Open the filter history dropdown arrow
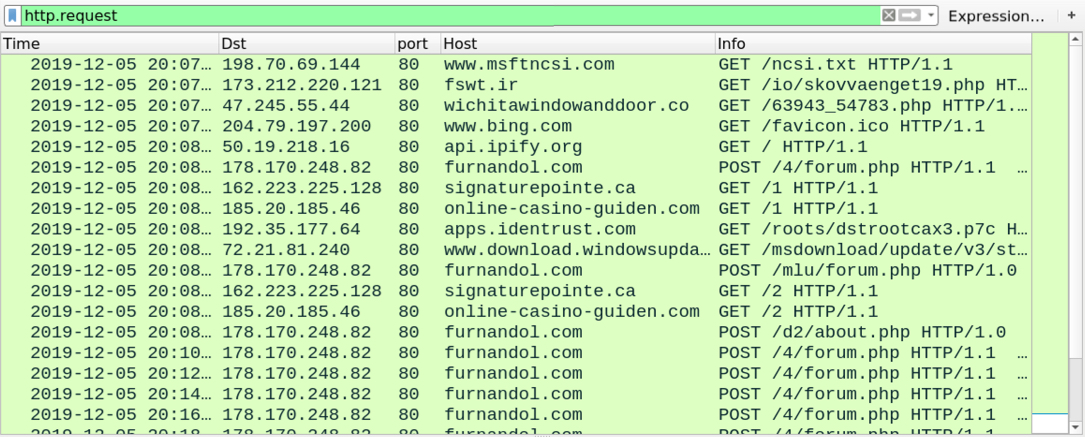 point(931,15)
